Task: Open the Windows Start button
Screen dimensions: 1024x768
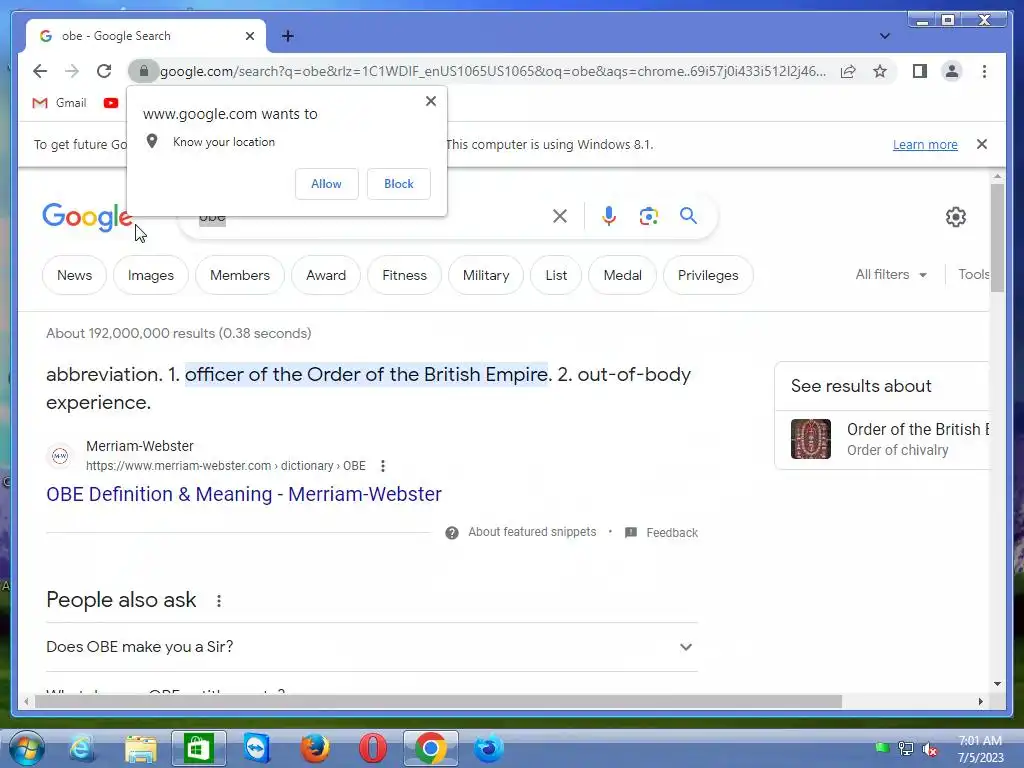Action: pyautogui.click(x=27, y=748)
